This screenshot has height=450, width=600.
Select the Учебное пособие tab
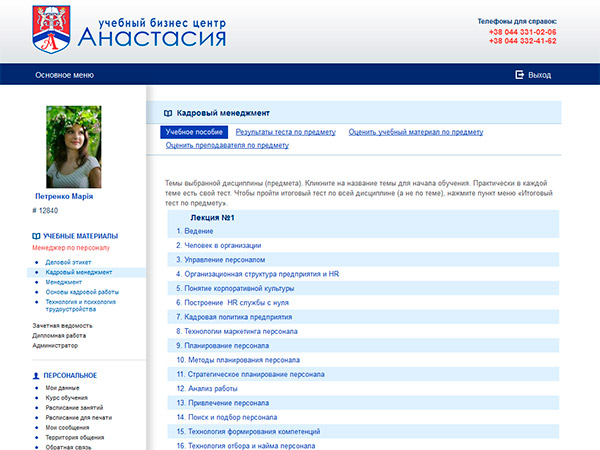coord(194,132)
